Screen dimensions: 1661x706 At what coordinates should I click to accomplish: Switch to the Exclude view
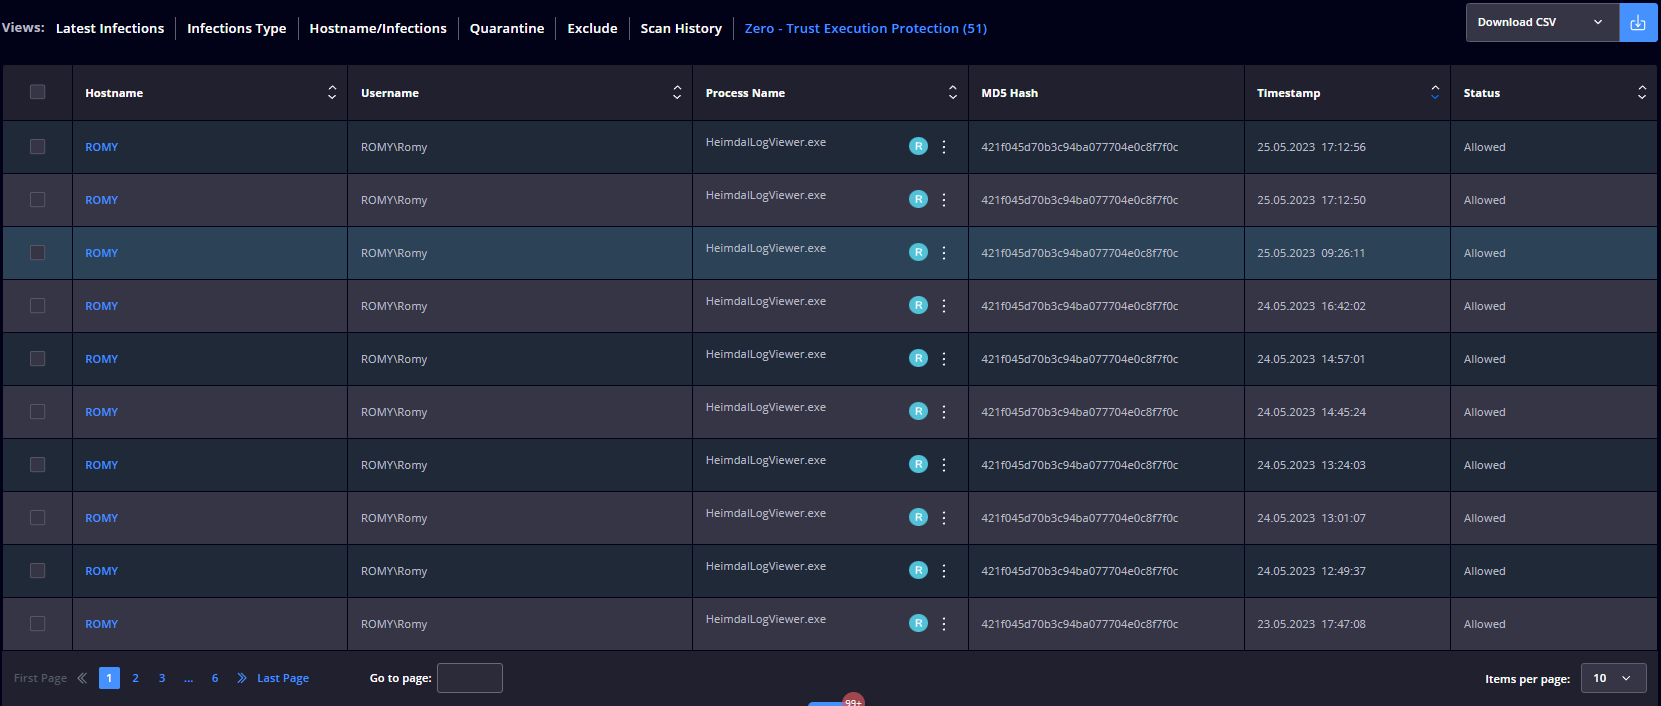(592, 28)
